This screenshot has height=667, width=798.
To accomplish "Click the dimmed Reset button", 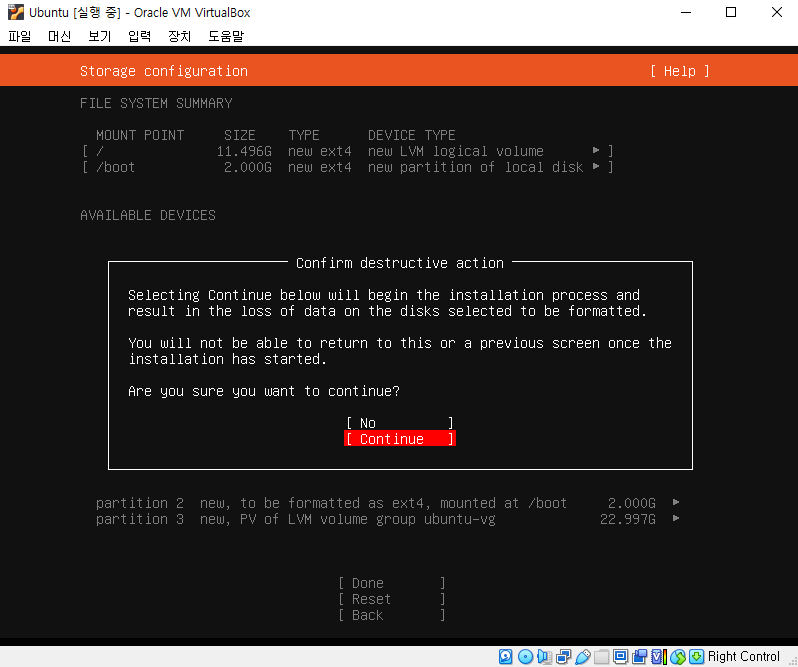I will 392,599.
